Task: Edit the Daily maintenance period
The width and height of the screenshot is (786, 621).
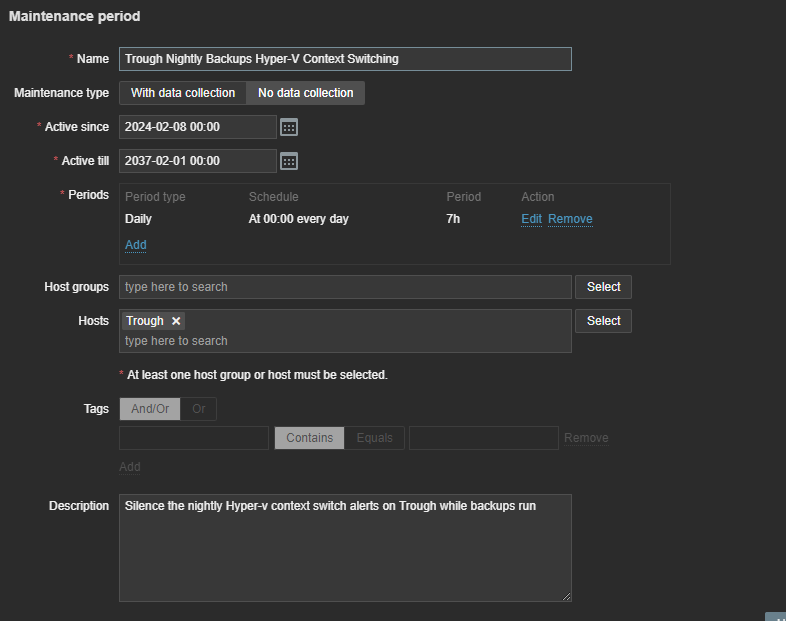Action: pos(531,219)
